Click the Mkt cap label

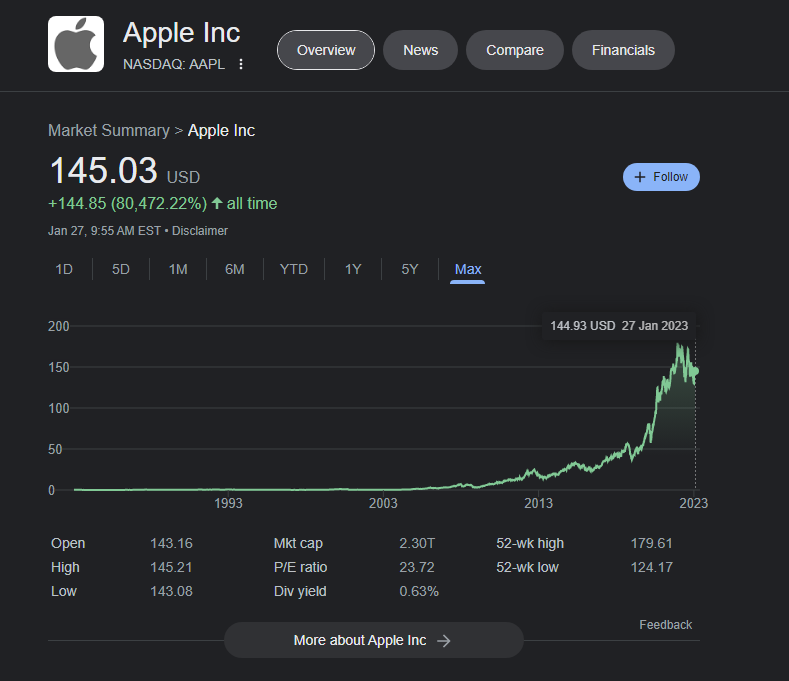point(298,544)
